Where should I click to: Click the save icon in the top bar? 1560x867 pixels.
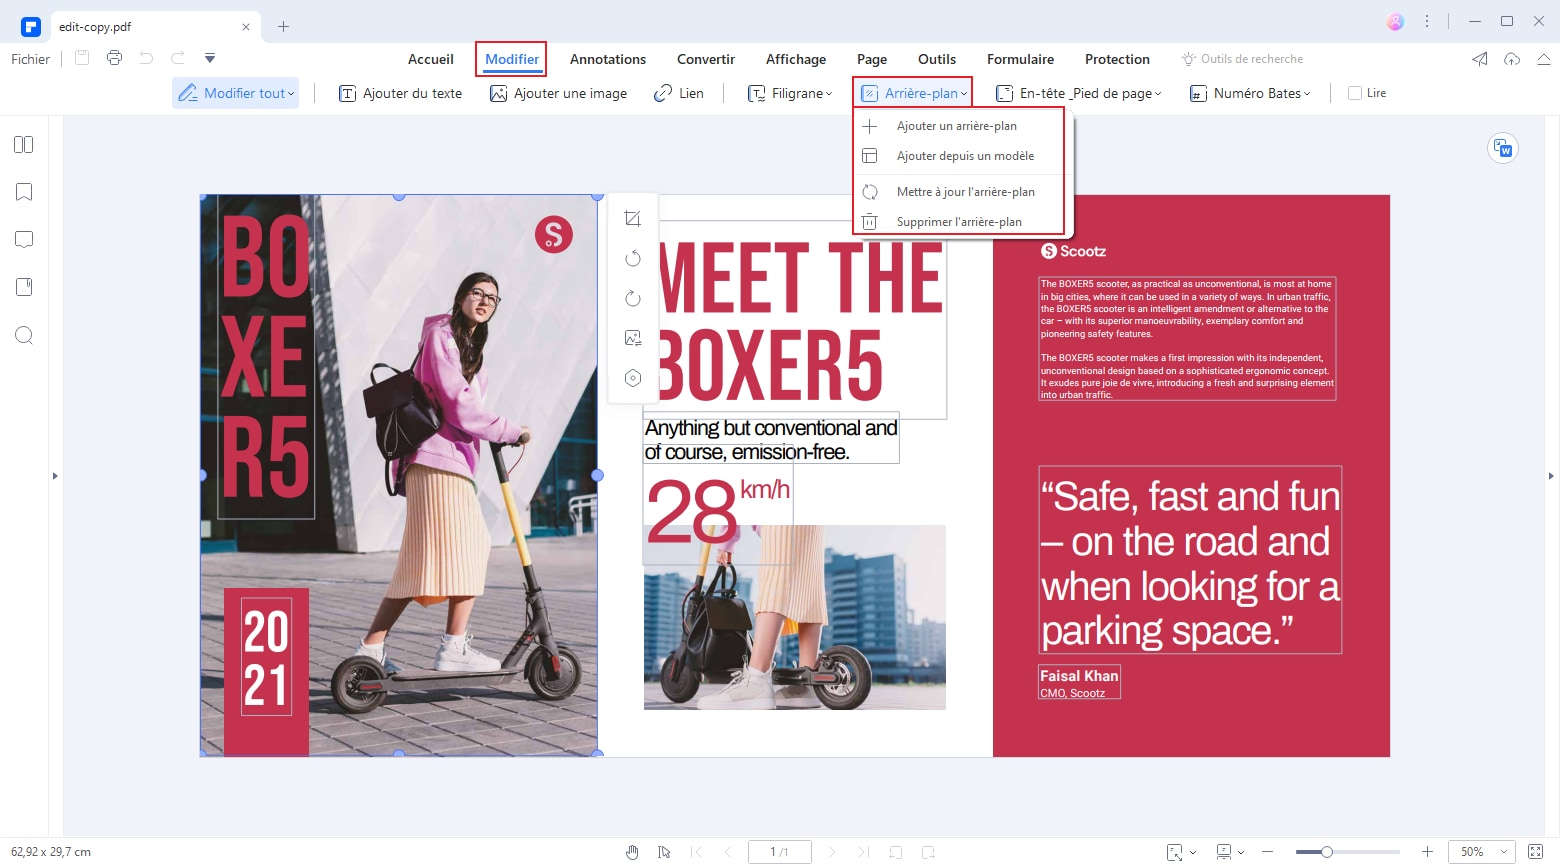click(82, 58)
